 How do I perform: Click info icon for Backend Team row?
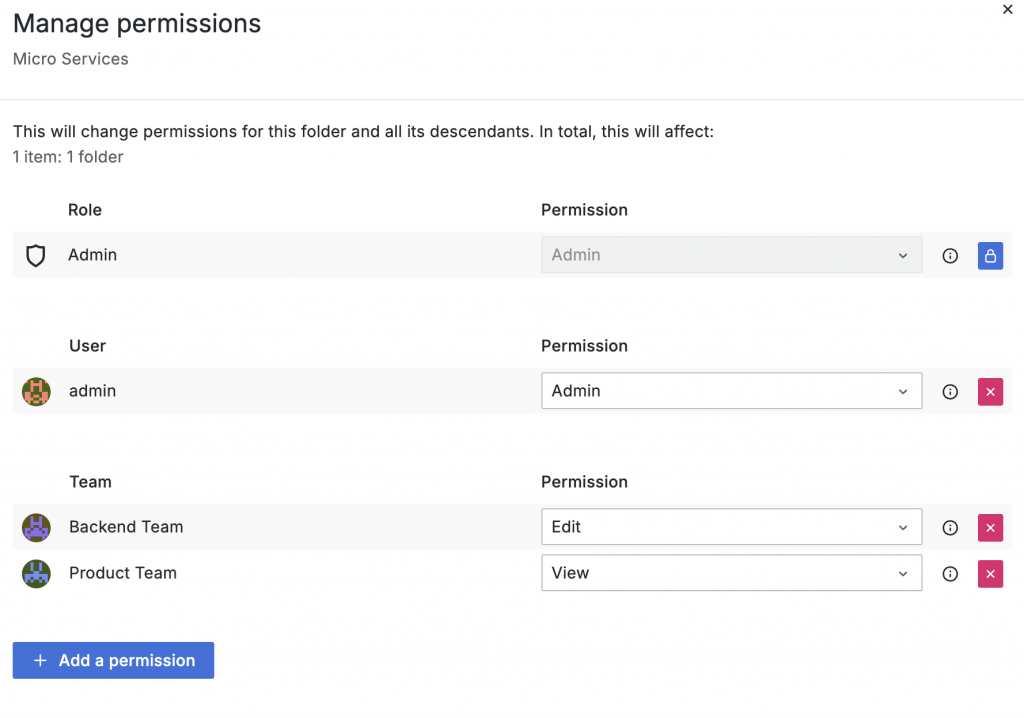tap(950, 528)
